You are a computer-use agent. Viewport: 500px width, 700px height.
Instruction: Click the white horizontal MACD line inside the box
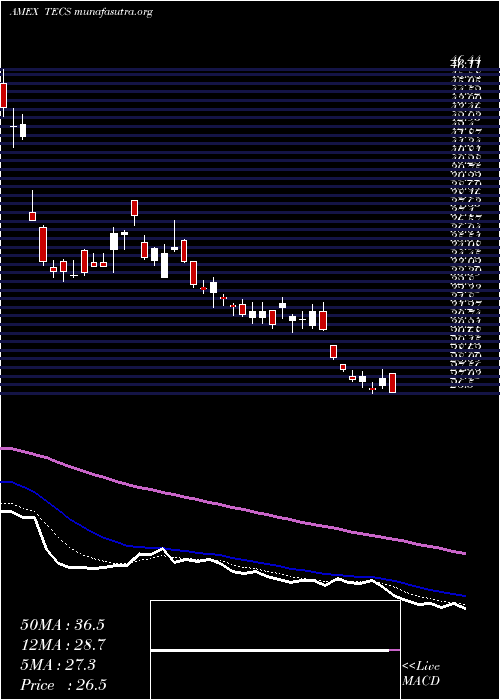click(x=270, y=650)
